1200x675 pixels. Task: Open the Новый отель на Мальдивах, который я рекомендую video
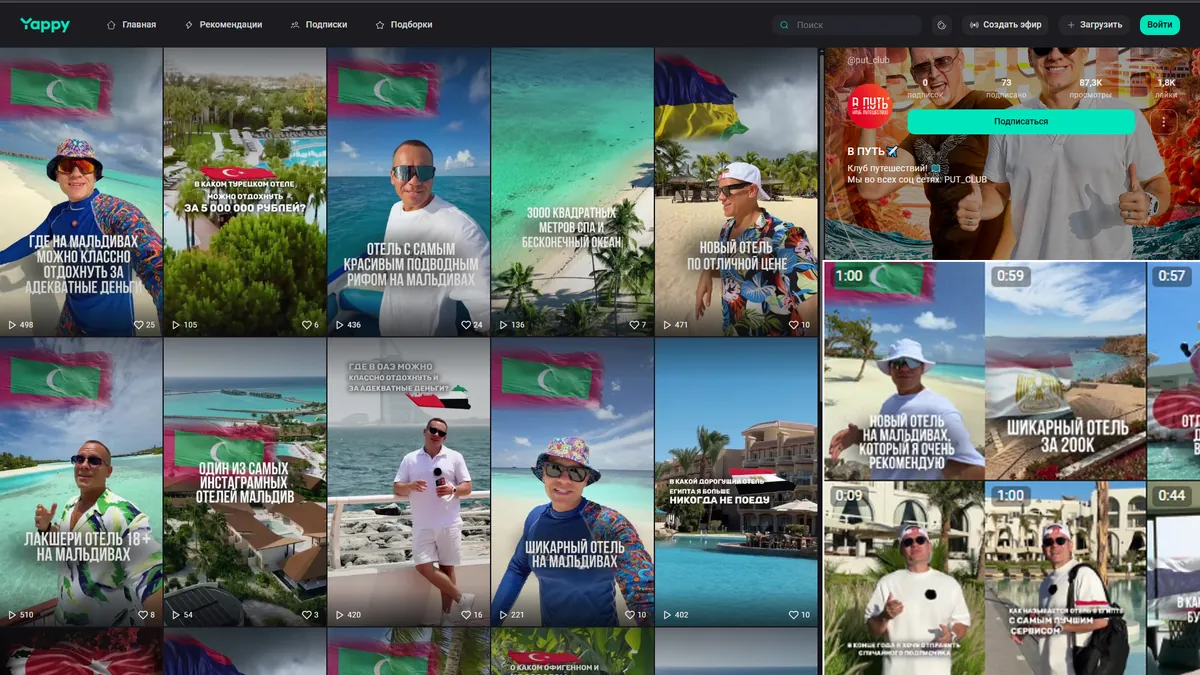[904, 371]
